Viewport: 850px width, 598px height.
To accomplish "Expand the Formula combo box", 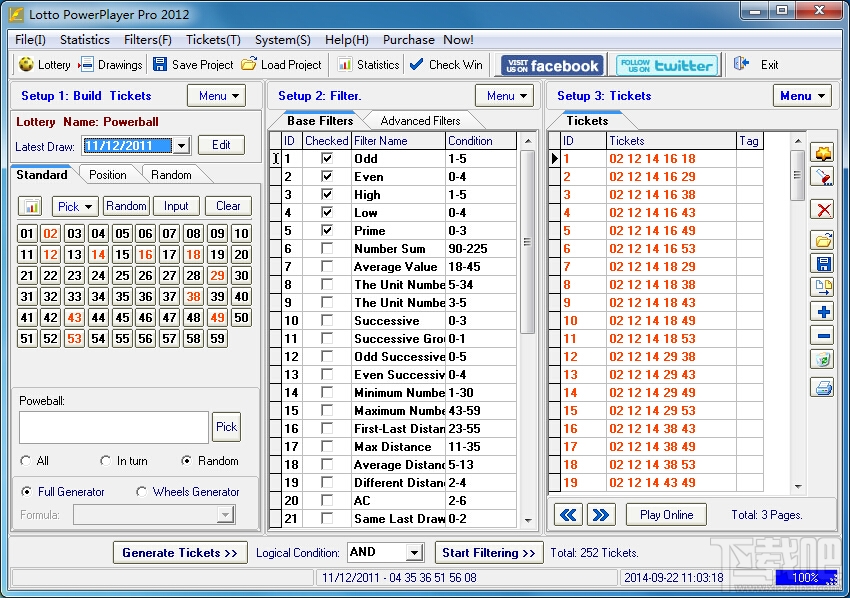I will click(225, 515).
